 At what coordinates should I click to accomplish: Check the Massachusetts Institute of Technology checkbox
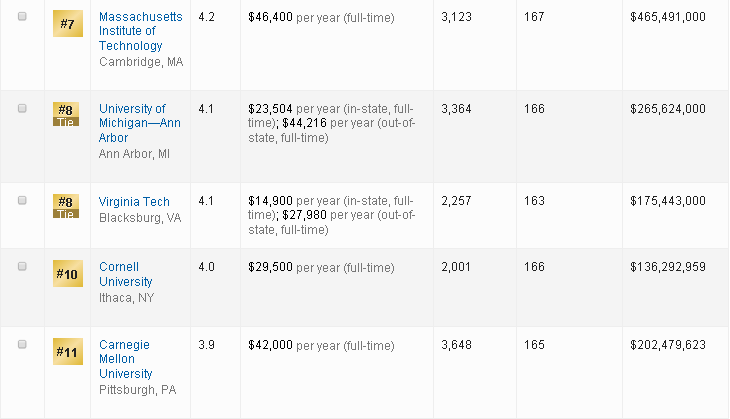click(x=23, y=17)
